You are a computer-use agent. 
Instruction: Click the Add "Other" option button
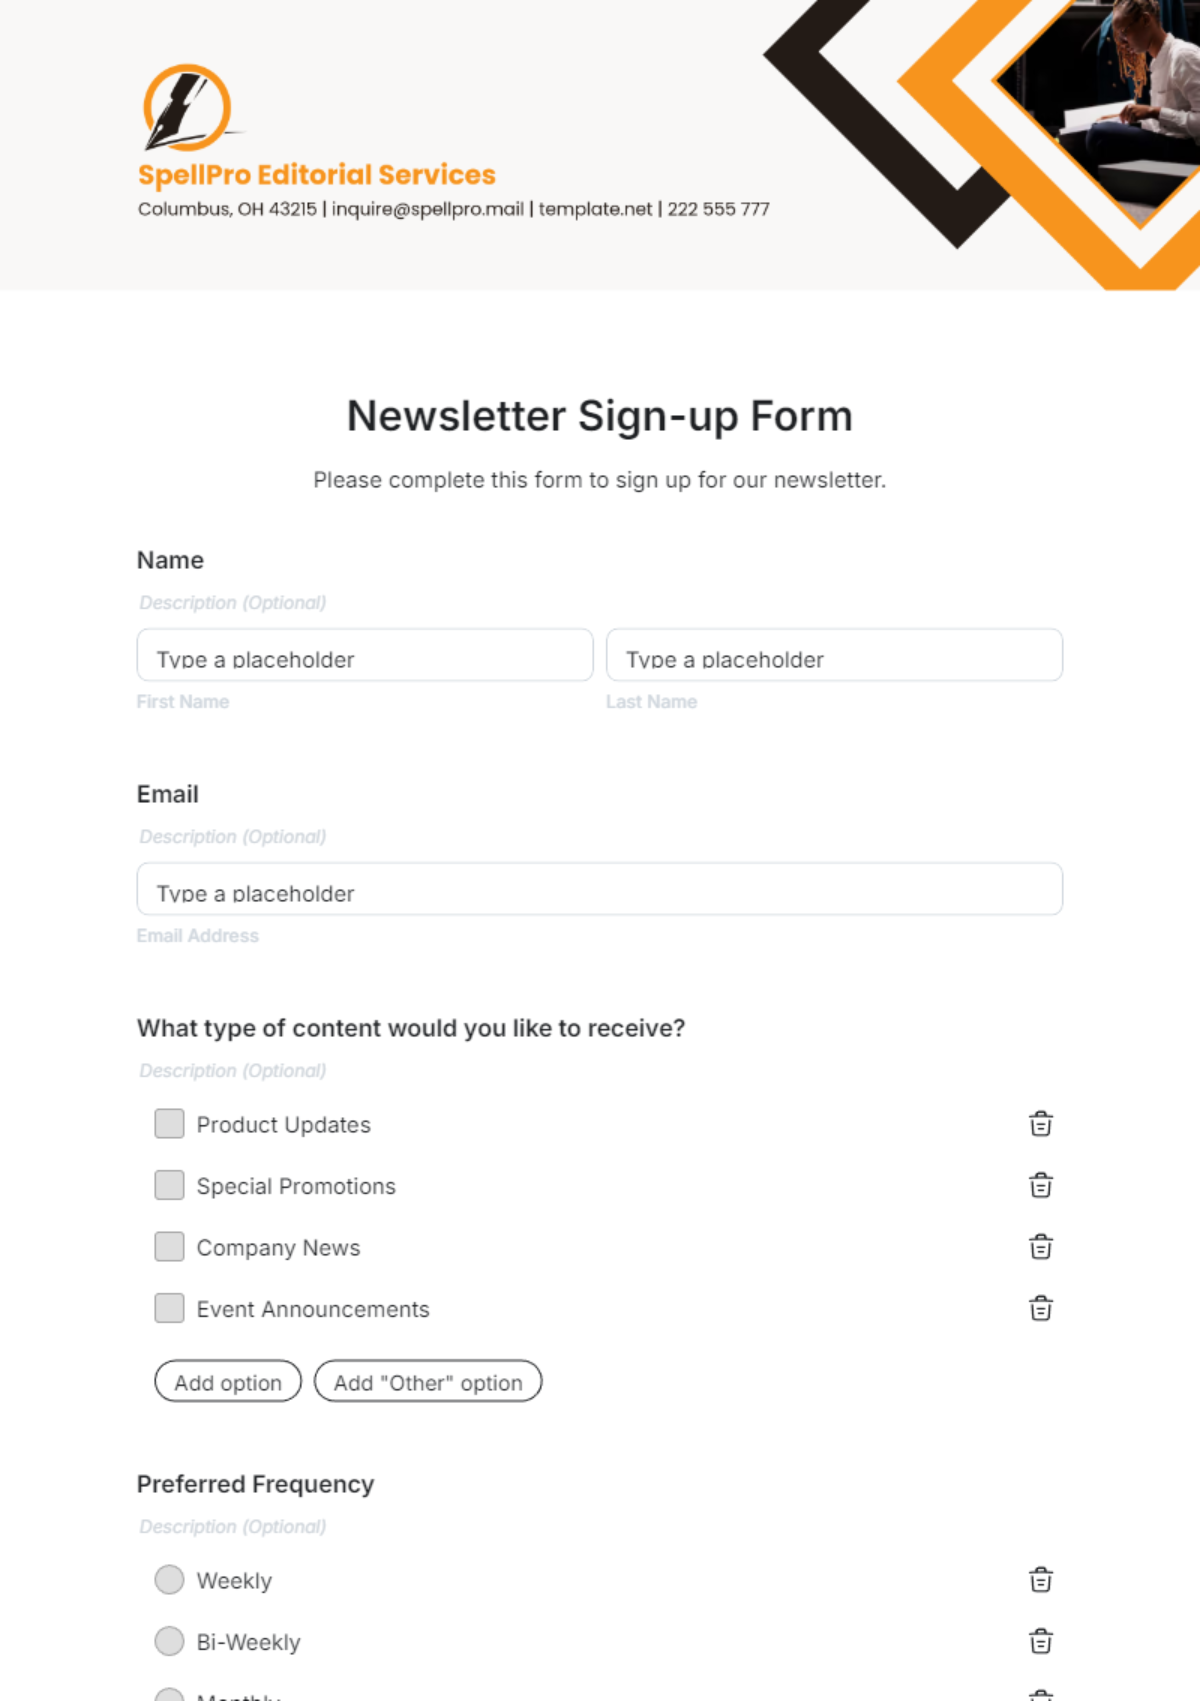coord(428,1382)
